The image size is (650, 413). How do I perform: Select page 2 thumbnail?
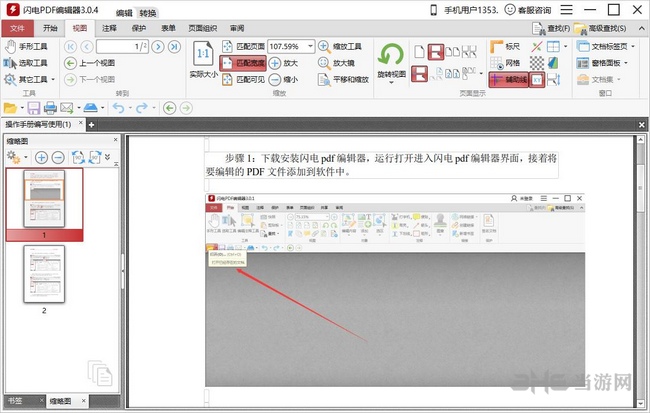click(44, 274)
